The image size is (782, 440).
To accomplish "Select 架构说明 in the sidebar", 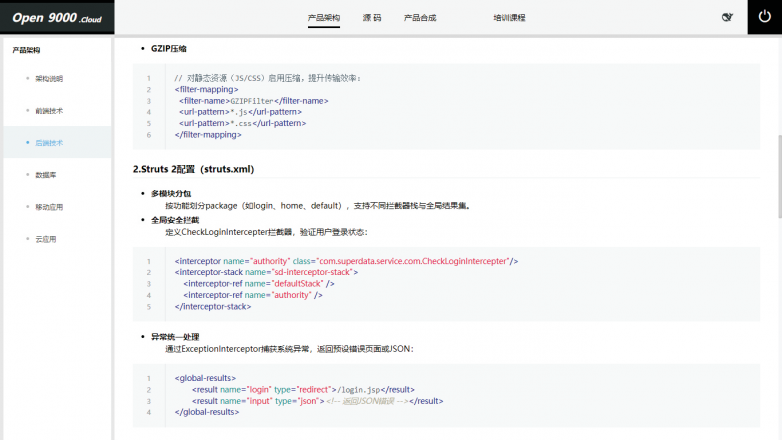I will pyautogui.click(x=49, y=78).
